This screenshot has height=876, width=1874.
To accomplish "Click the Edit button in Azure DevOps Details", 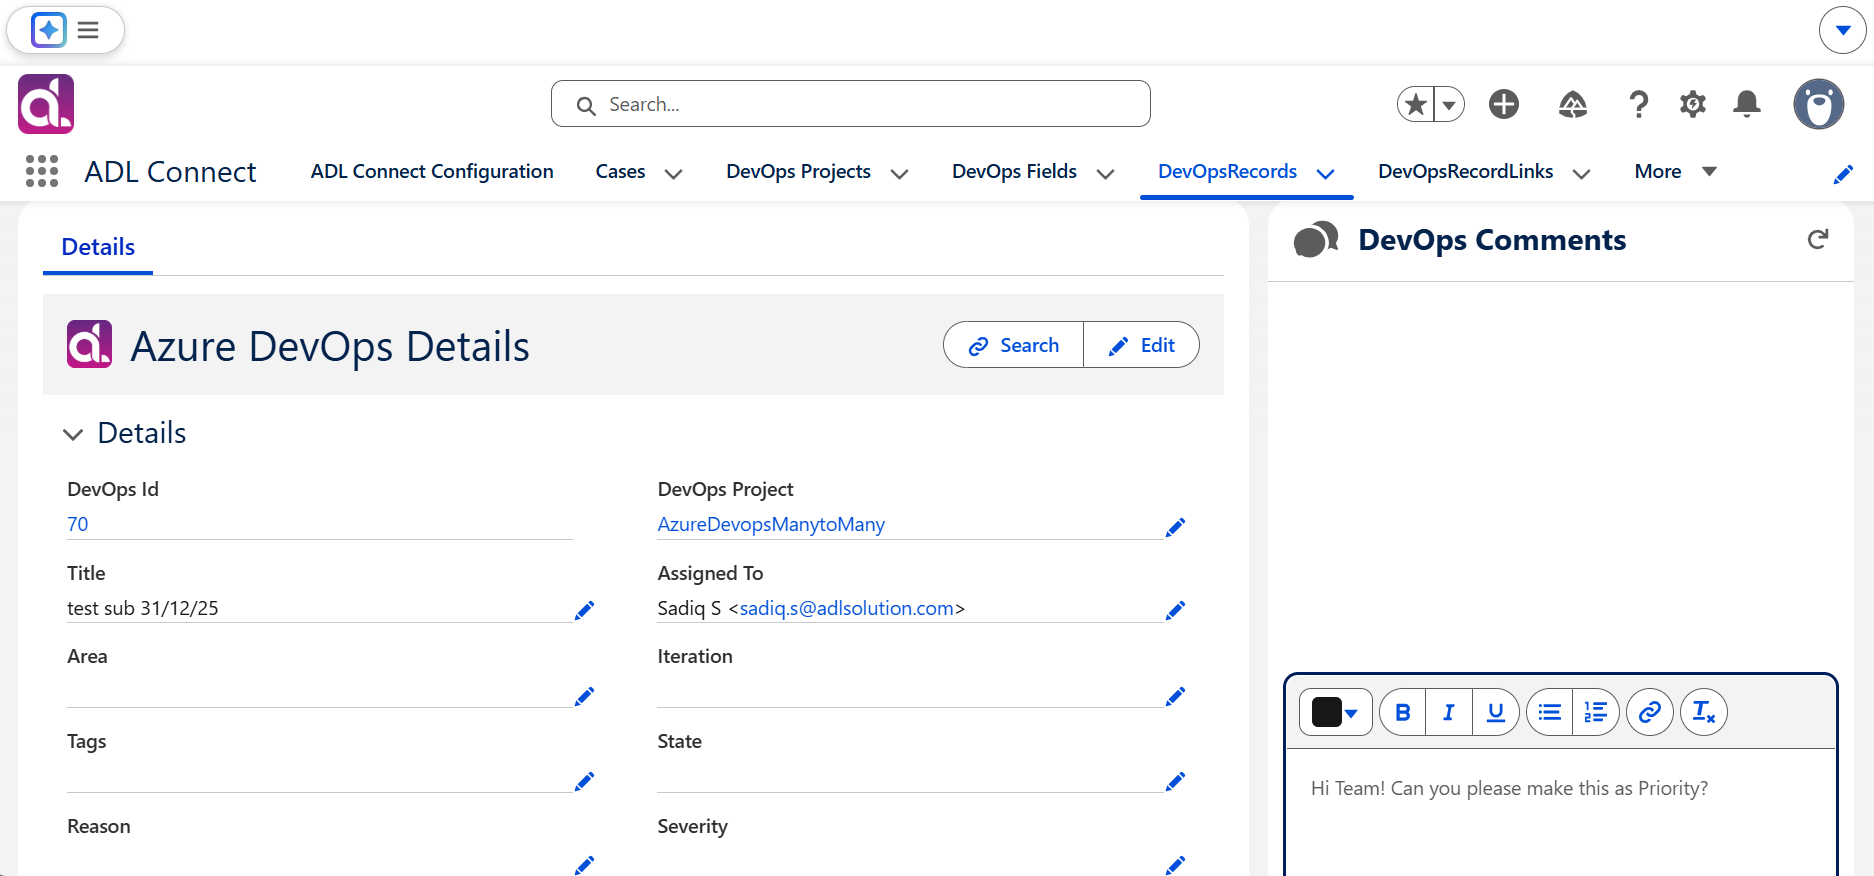I will pyautogui.click(x=1142, y=345).
